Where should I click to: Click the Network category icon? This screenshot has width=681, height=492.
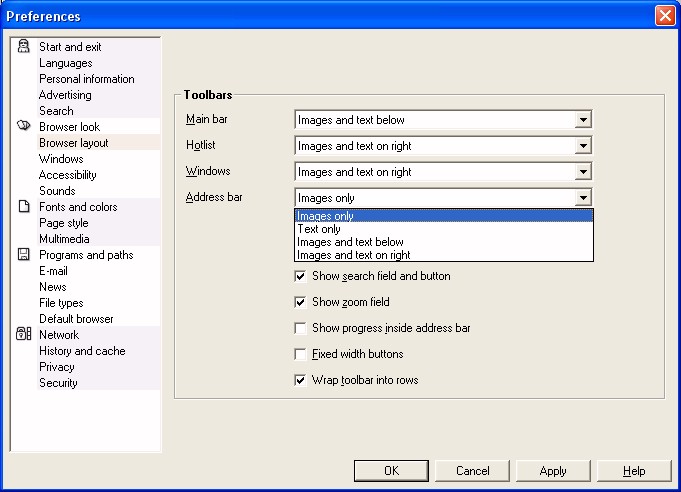pos(24,335)
